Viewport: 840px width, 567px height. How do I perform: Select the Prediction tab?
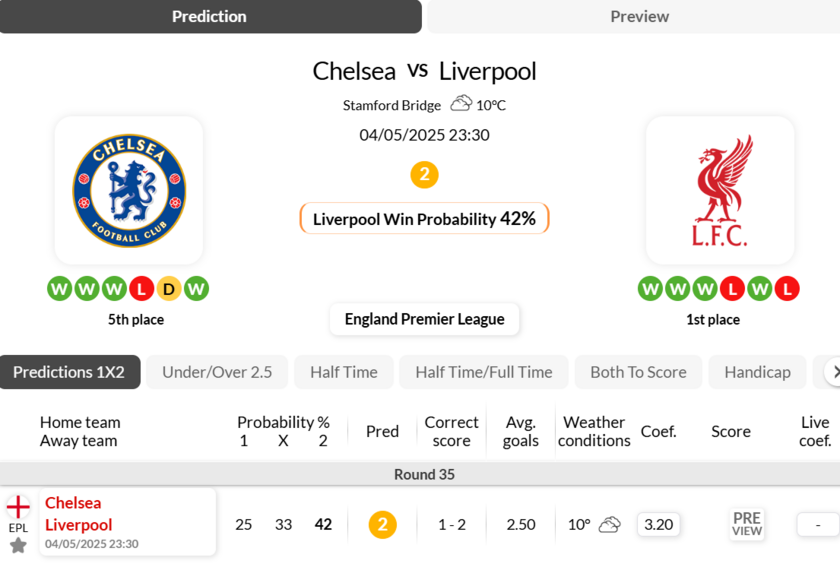click(x=209, y=16)
